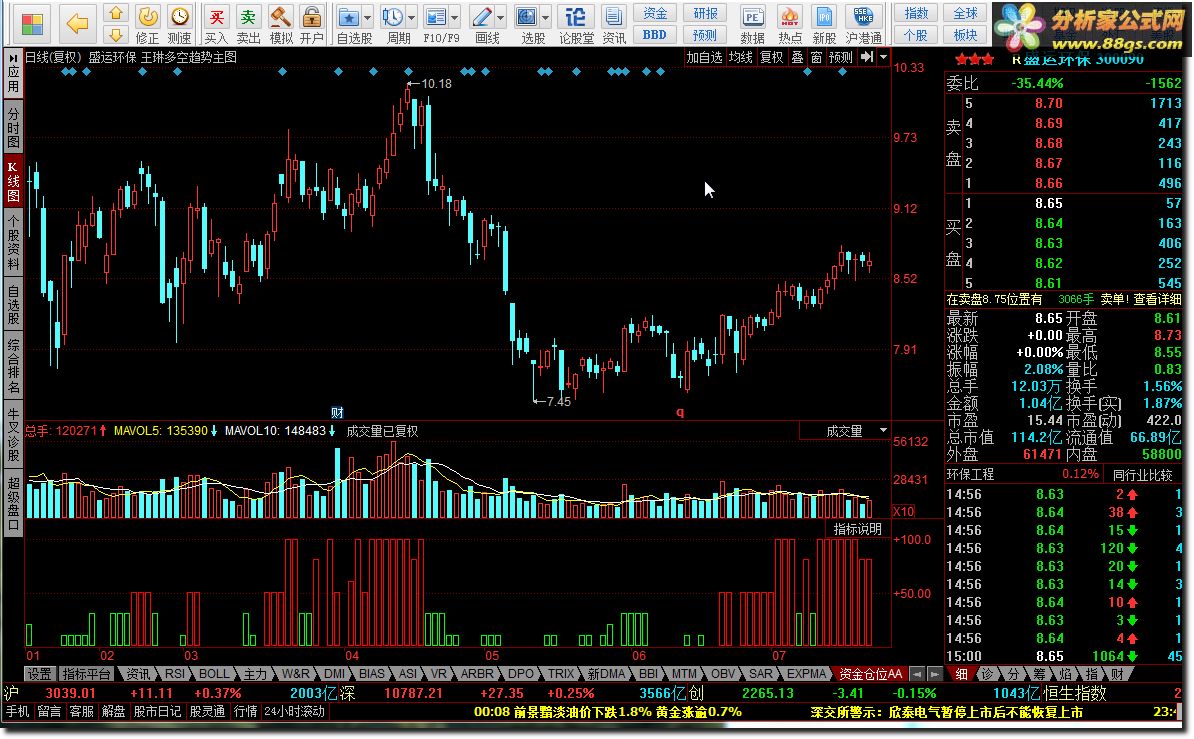Viewport: 1194px width, 739px height.
Task: Open the 选股 dropdown arrow
Action: coord(546,17)
